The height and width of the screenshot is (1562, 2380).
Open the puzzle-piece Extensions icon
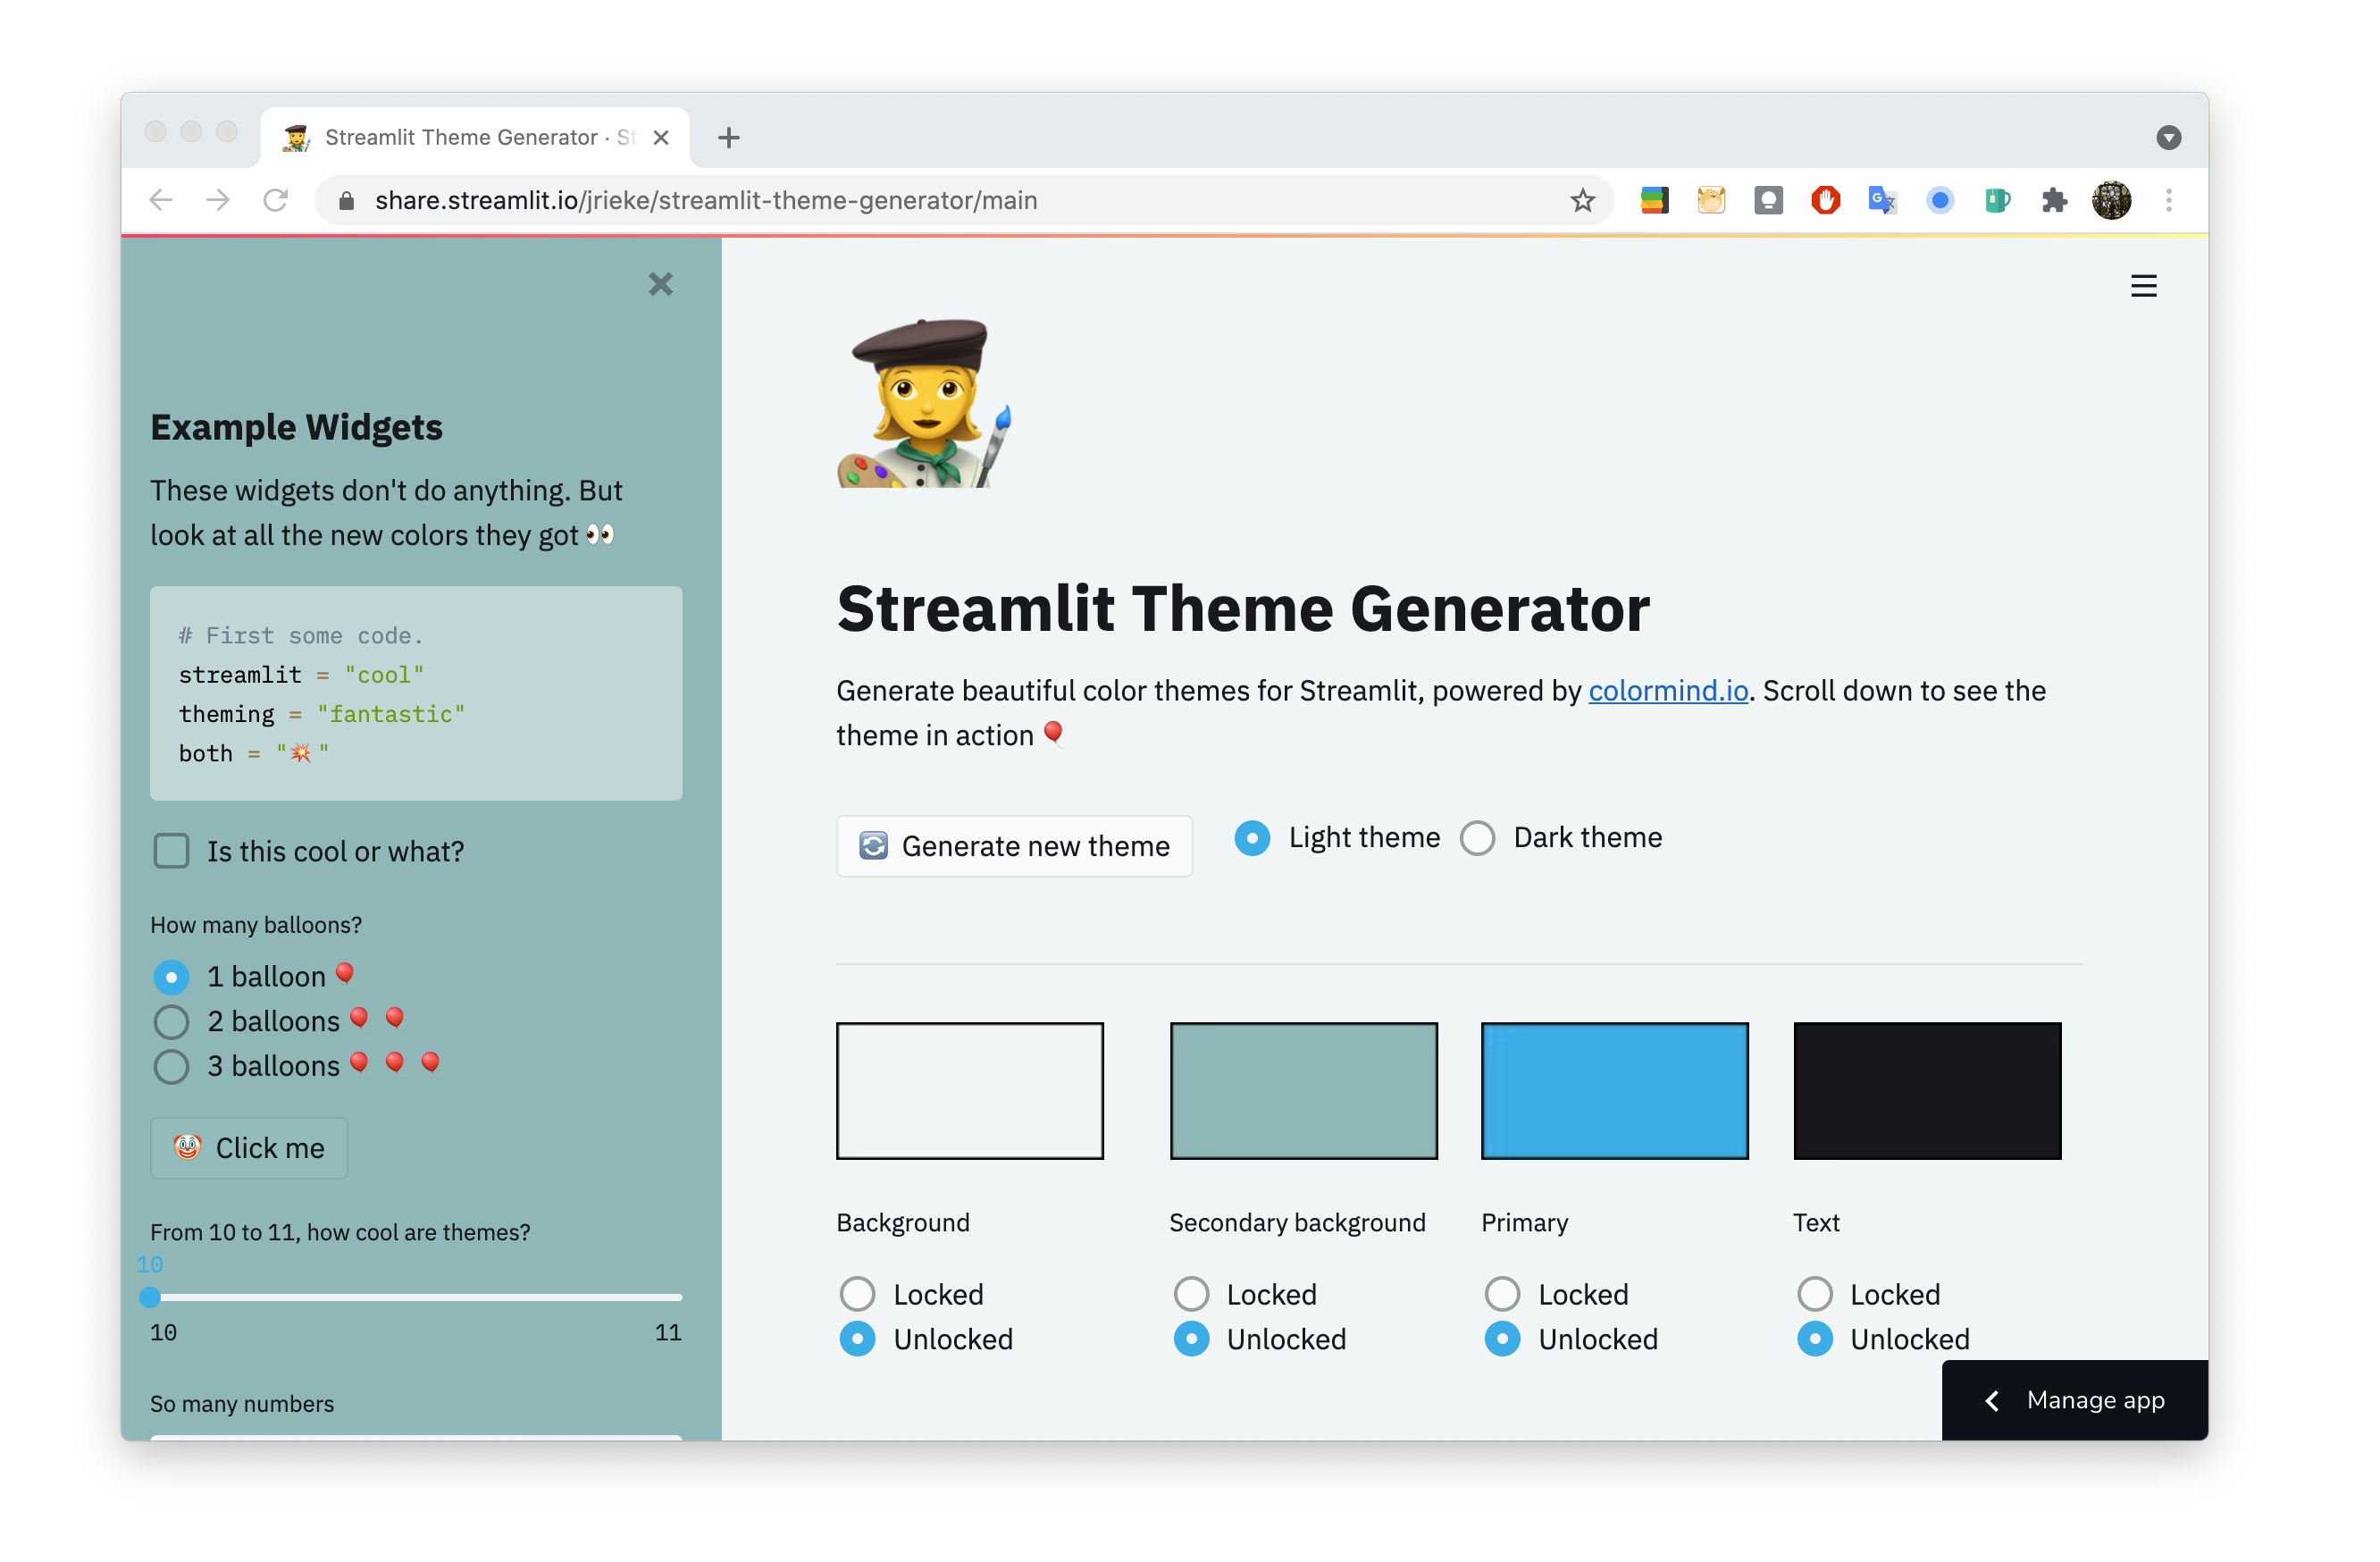click(2054, 201)
